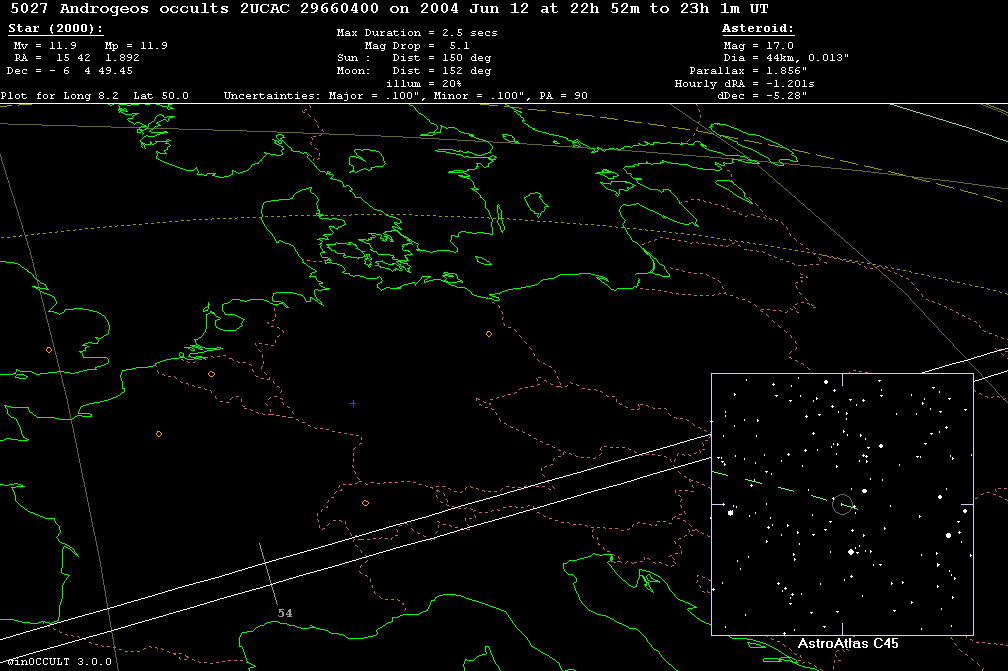
Task: Click the 54 minute time marker label
Action: tap(285, 612)
